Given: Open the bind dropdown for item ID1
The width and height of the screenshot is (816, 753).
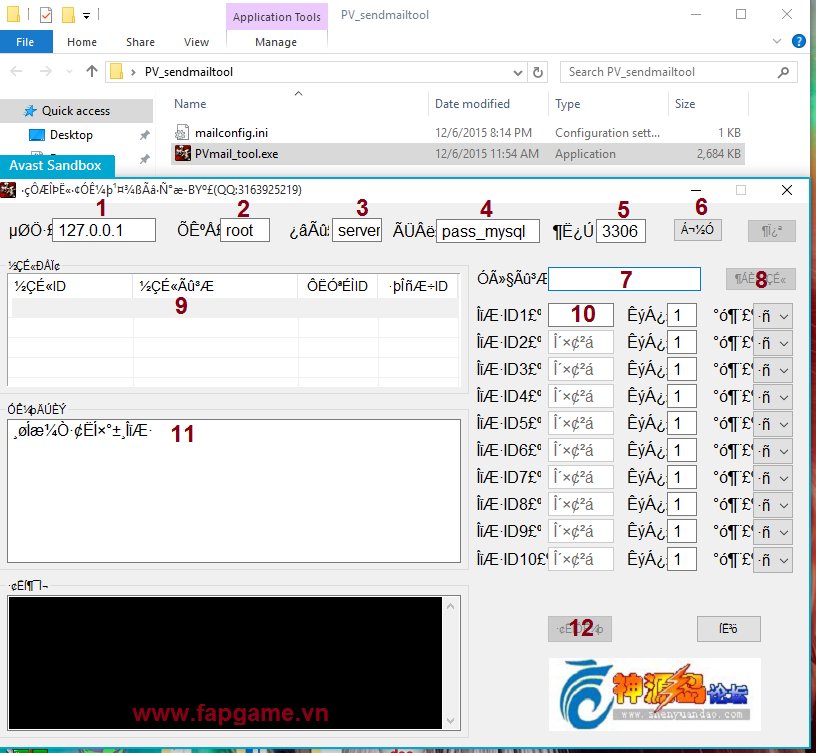Looking at the screenshot, I should [773, 316].
